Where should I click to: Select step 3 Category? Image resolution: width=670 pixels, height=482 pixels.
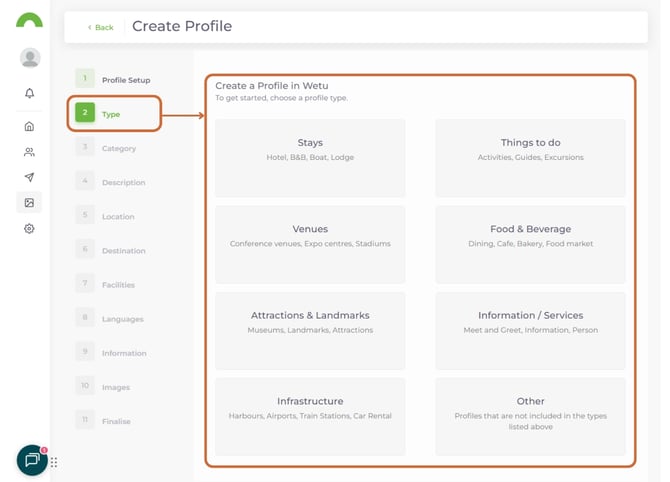(118, 148)
